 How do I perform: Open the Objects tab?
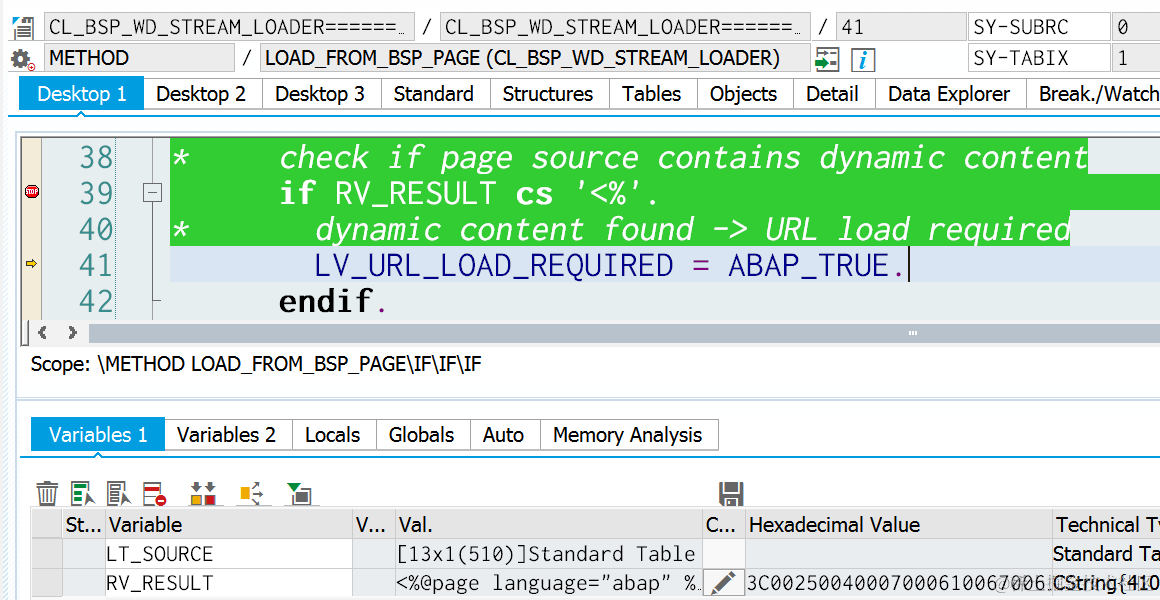(743, 94)
